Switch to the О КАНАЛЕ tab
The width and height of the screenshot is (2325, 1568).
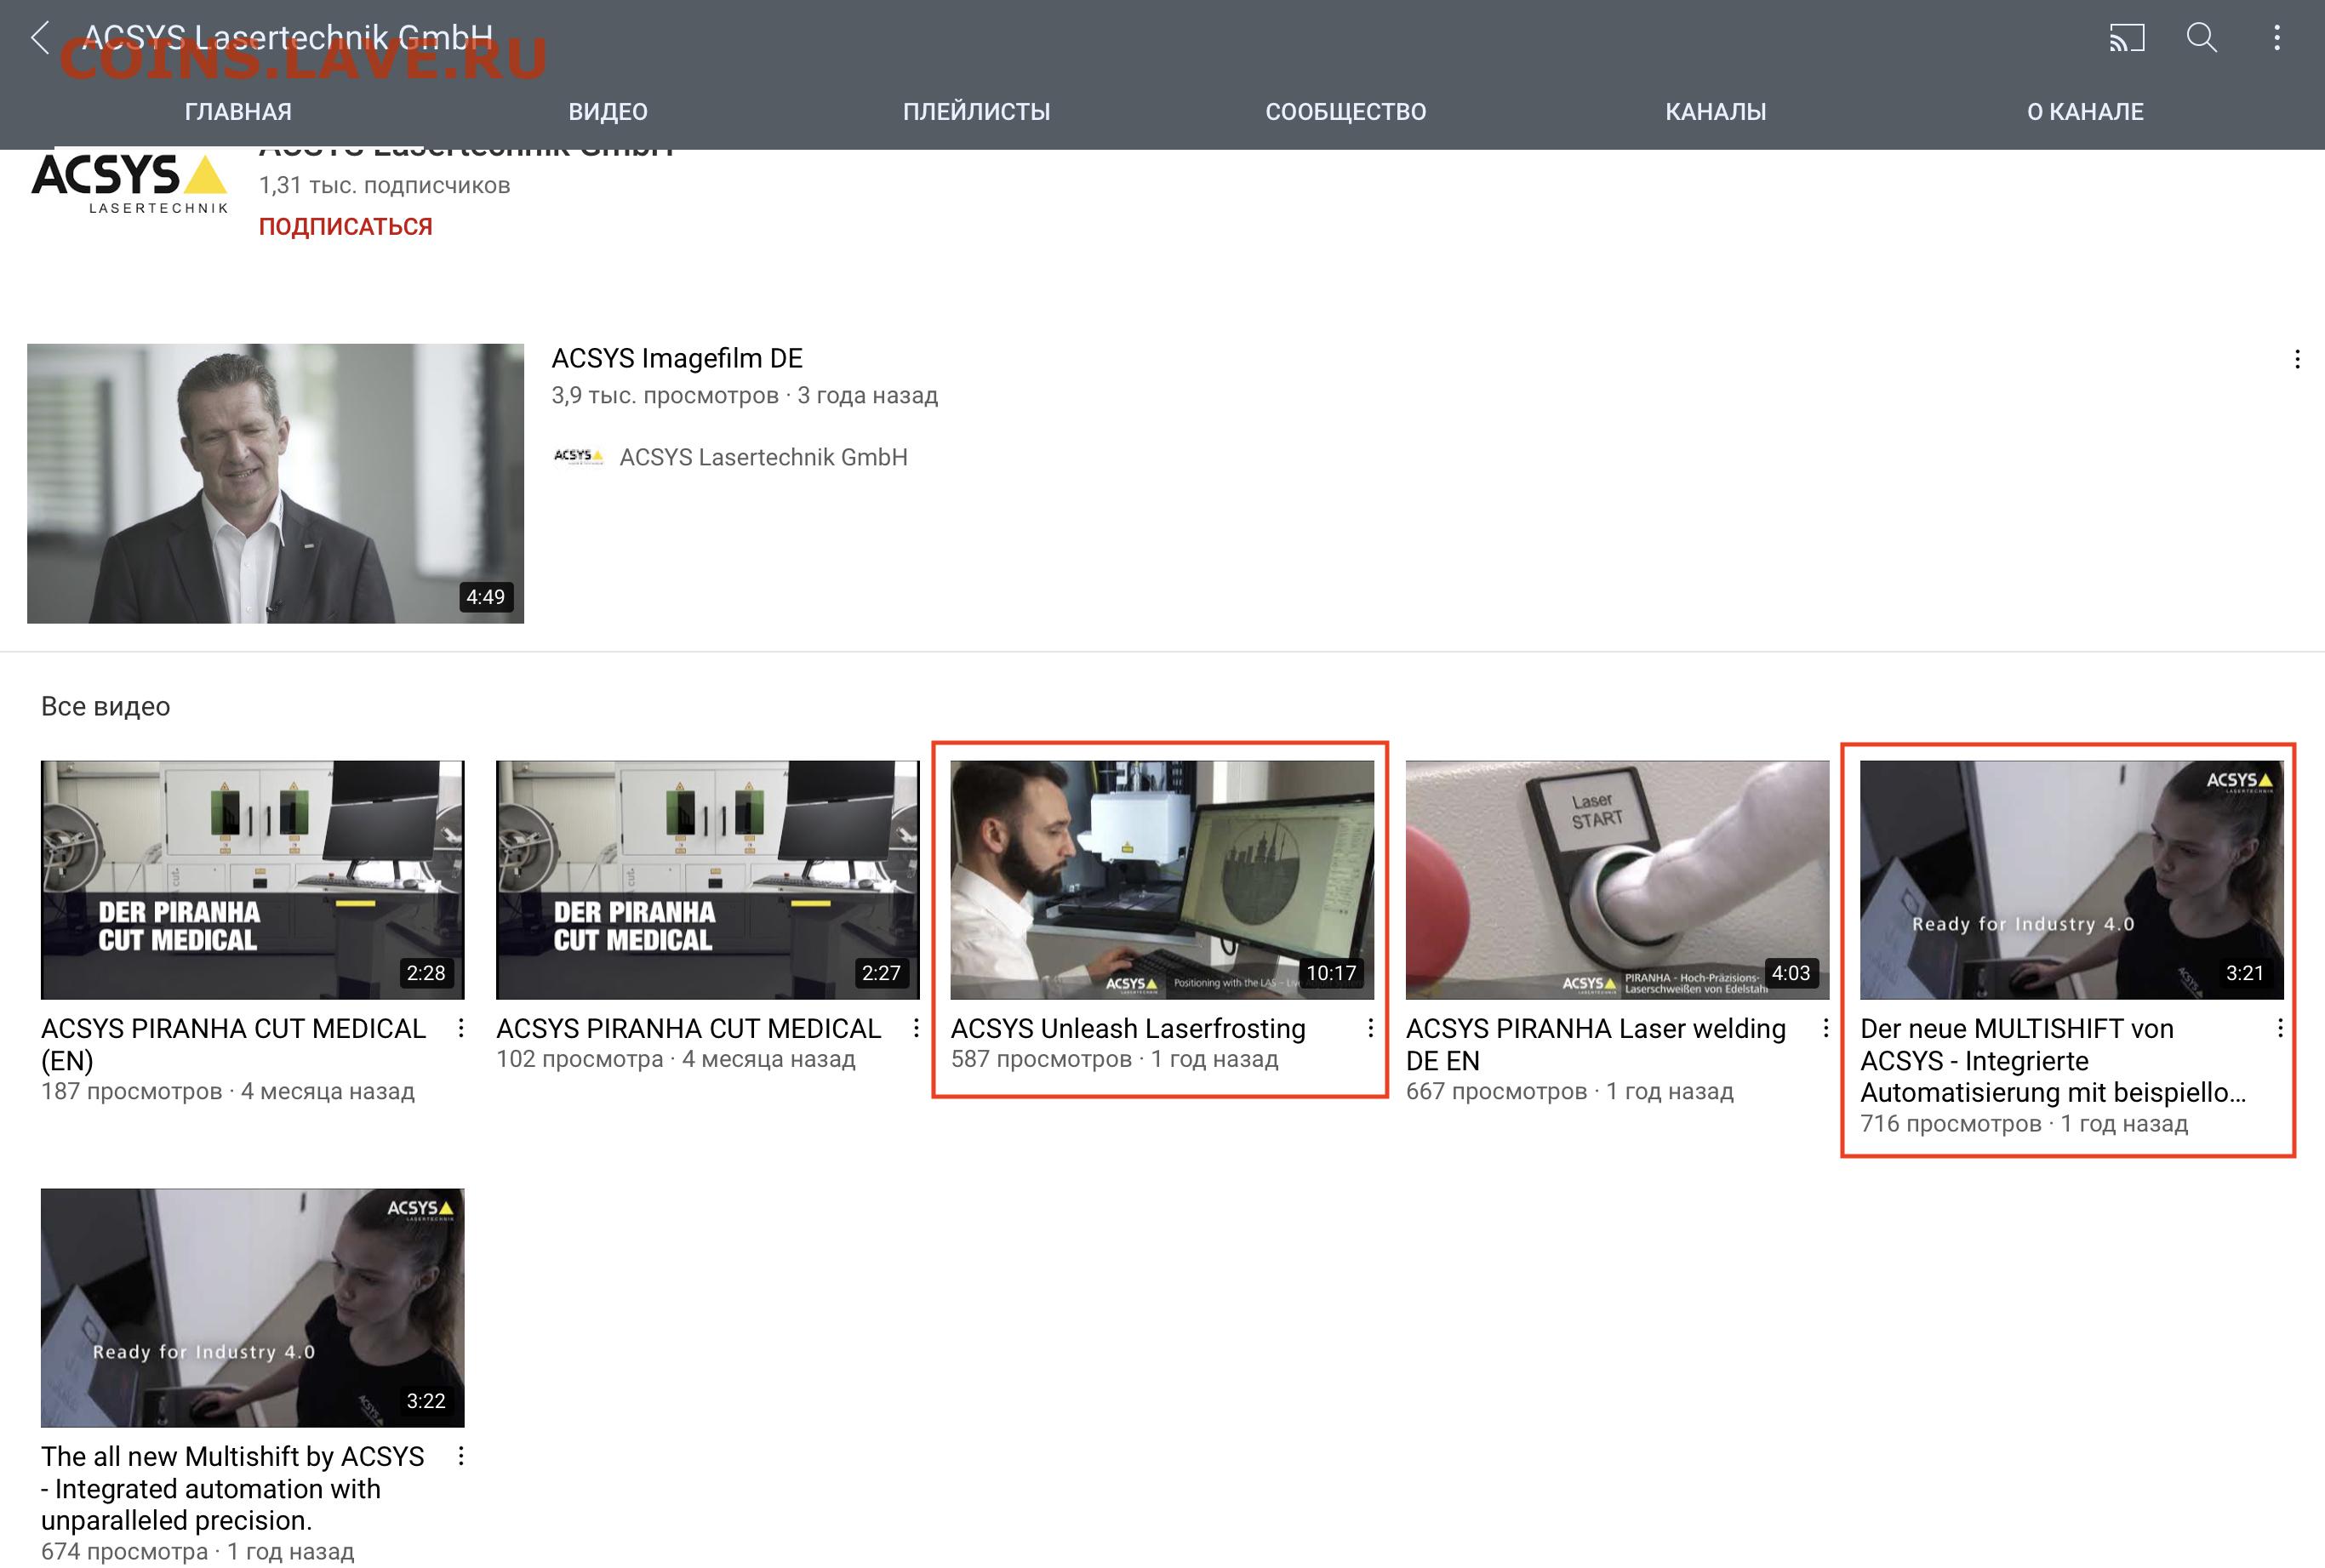(2085, 112)
